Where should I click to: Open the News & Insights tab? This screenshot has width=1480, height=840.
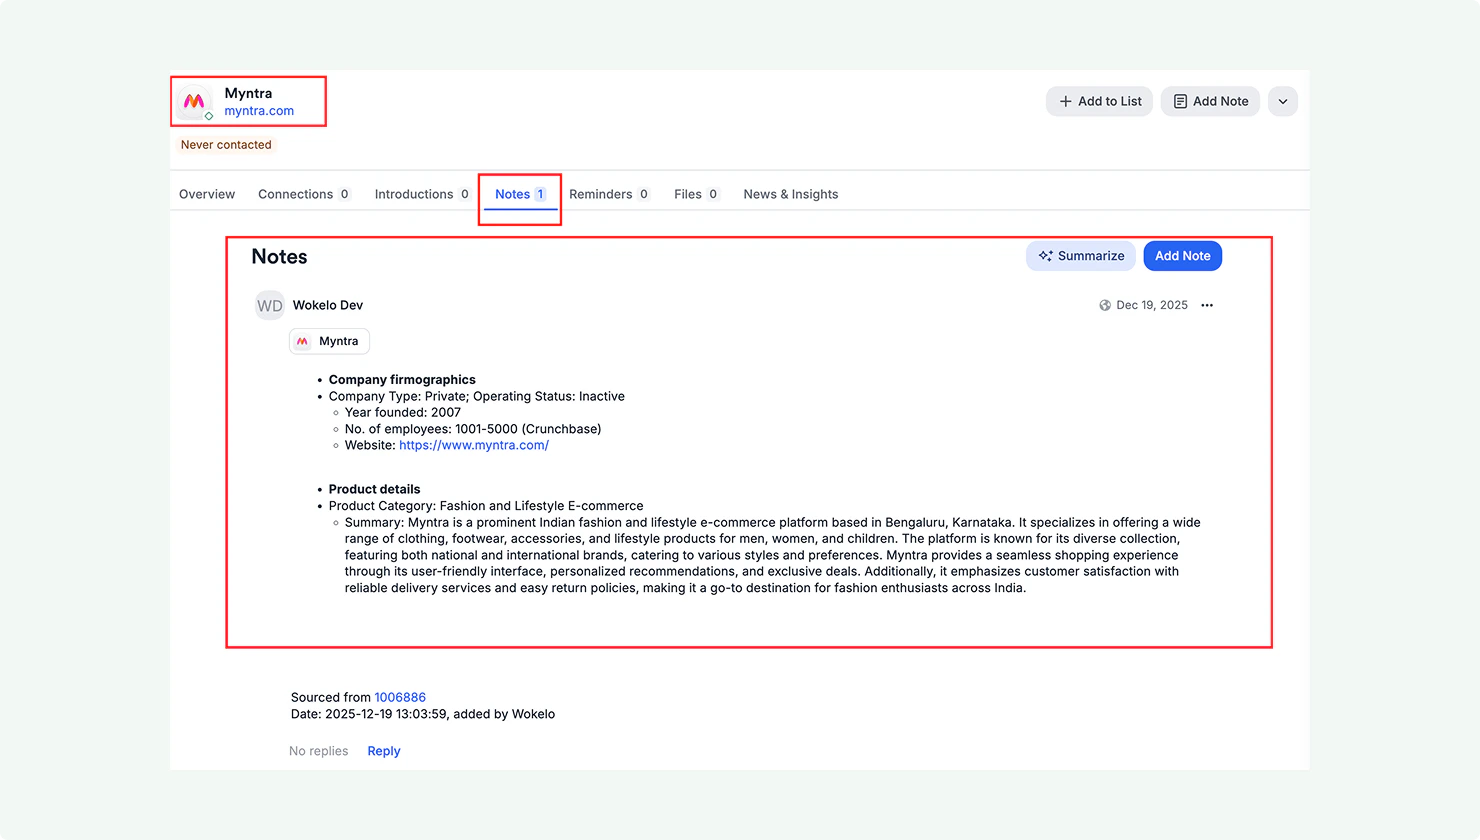point(791,194)
